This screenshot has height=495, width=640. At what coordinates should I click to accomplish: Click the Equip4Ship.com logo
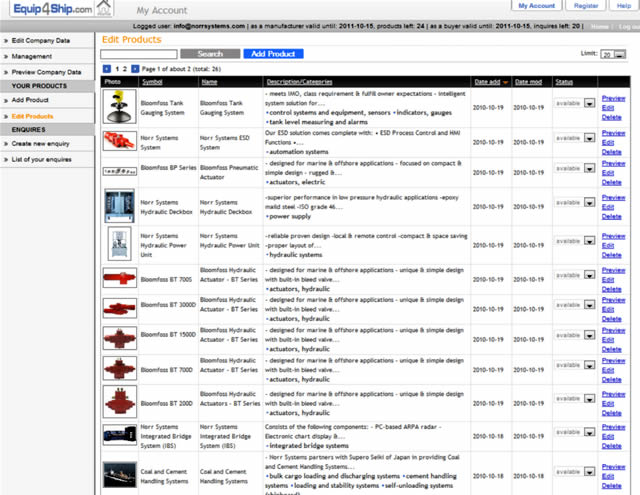pos(47,9)
